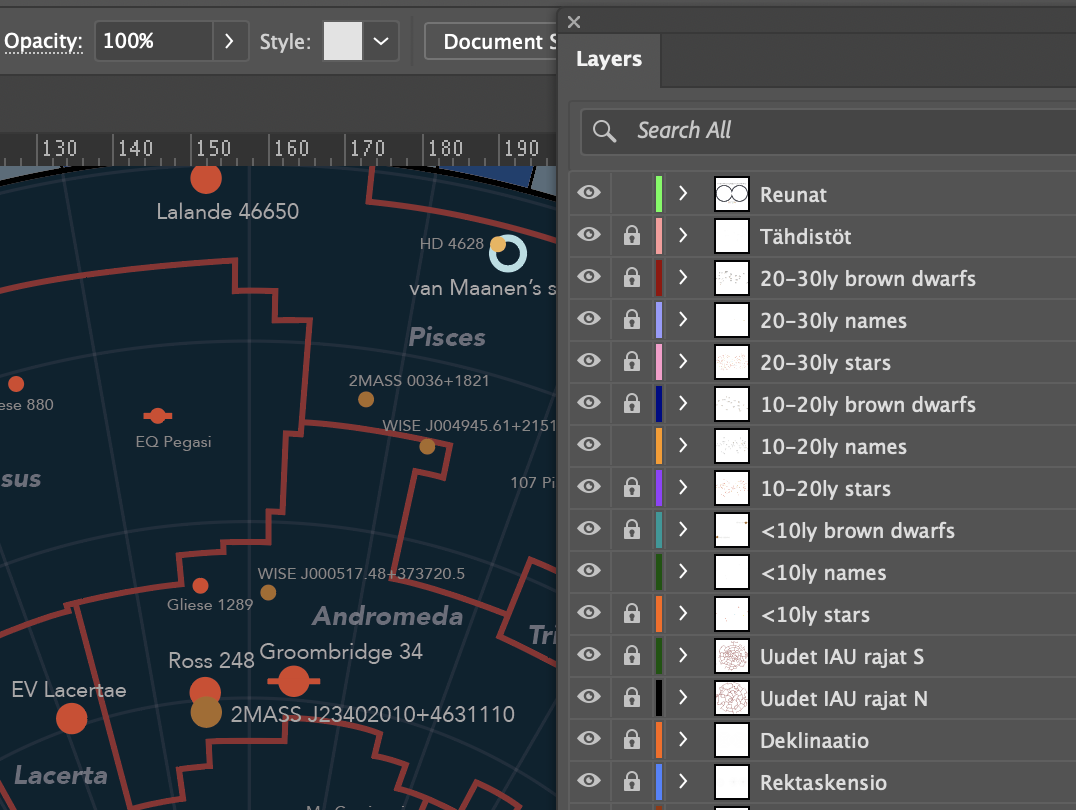1076x810 pixels.
Task: Click the Groombridge 34 label on map
Action: [x=341, y=651]
